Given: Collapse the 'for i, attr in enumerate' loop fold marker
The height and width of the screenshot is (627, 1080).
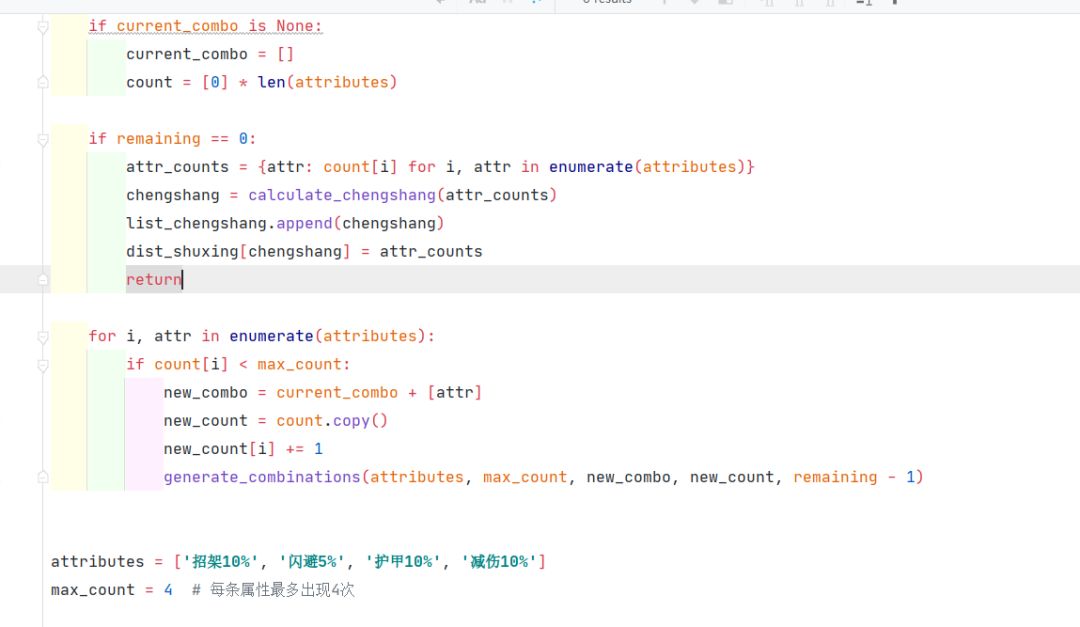Looking at the screenshot, I should [x=43, y=336].
